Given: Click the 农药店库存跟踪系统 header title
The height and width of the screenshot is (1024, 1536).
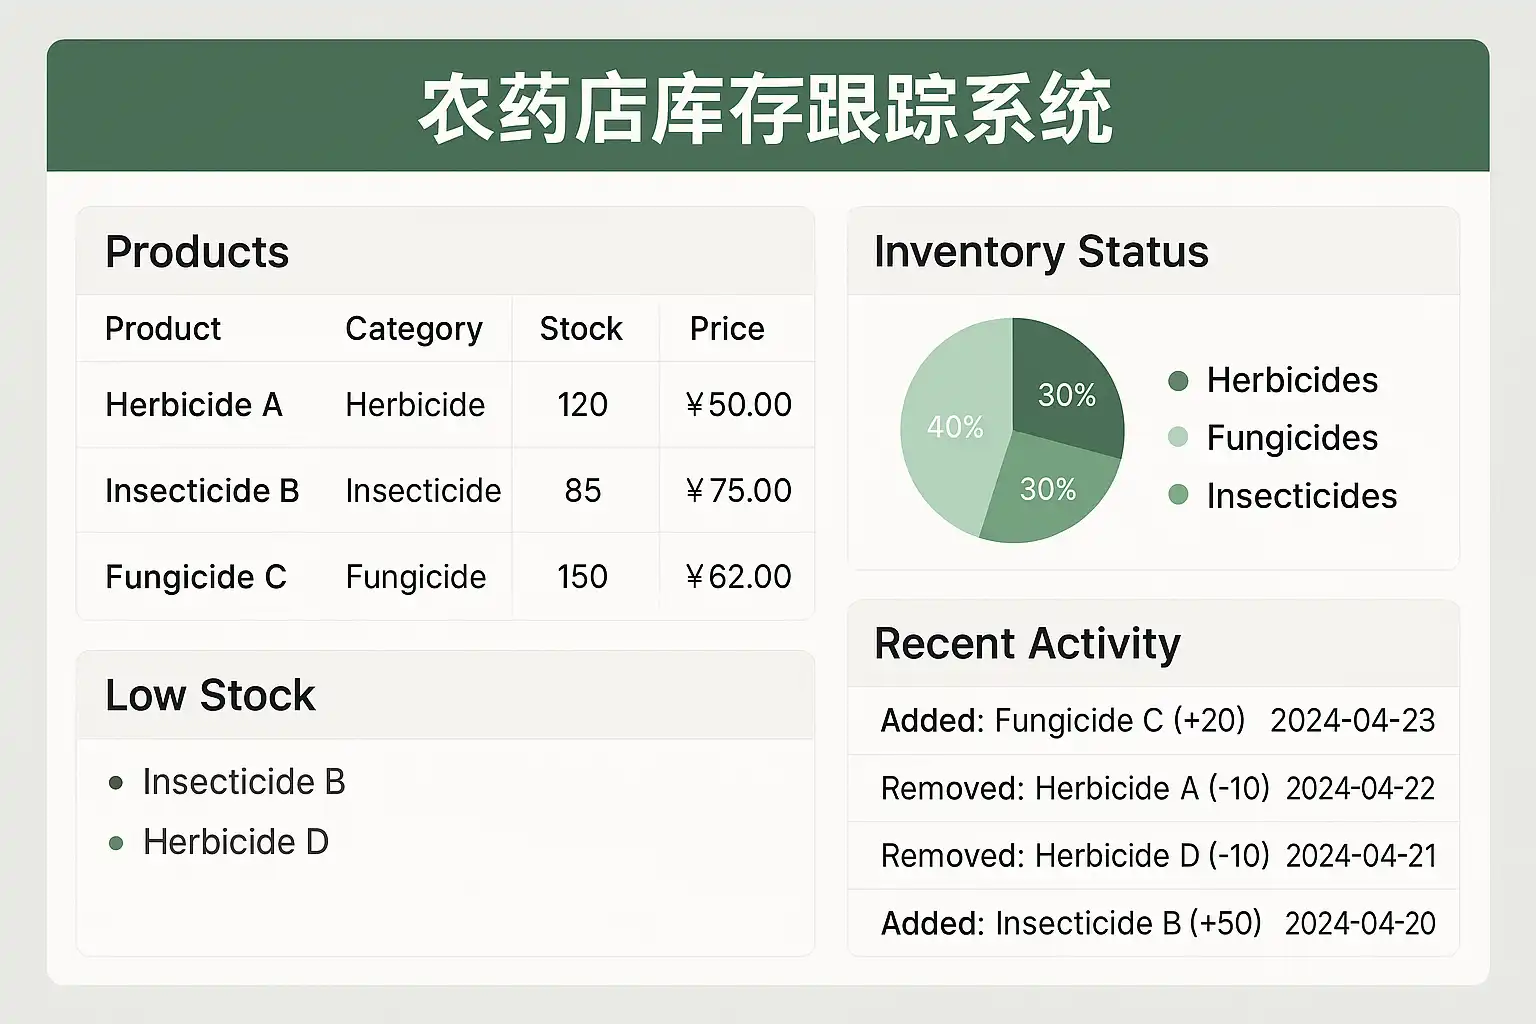Looking at the screenshot, I should click(x=766, y=108).
